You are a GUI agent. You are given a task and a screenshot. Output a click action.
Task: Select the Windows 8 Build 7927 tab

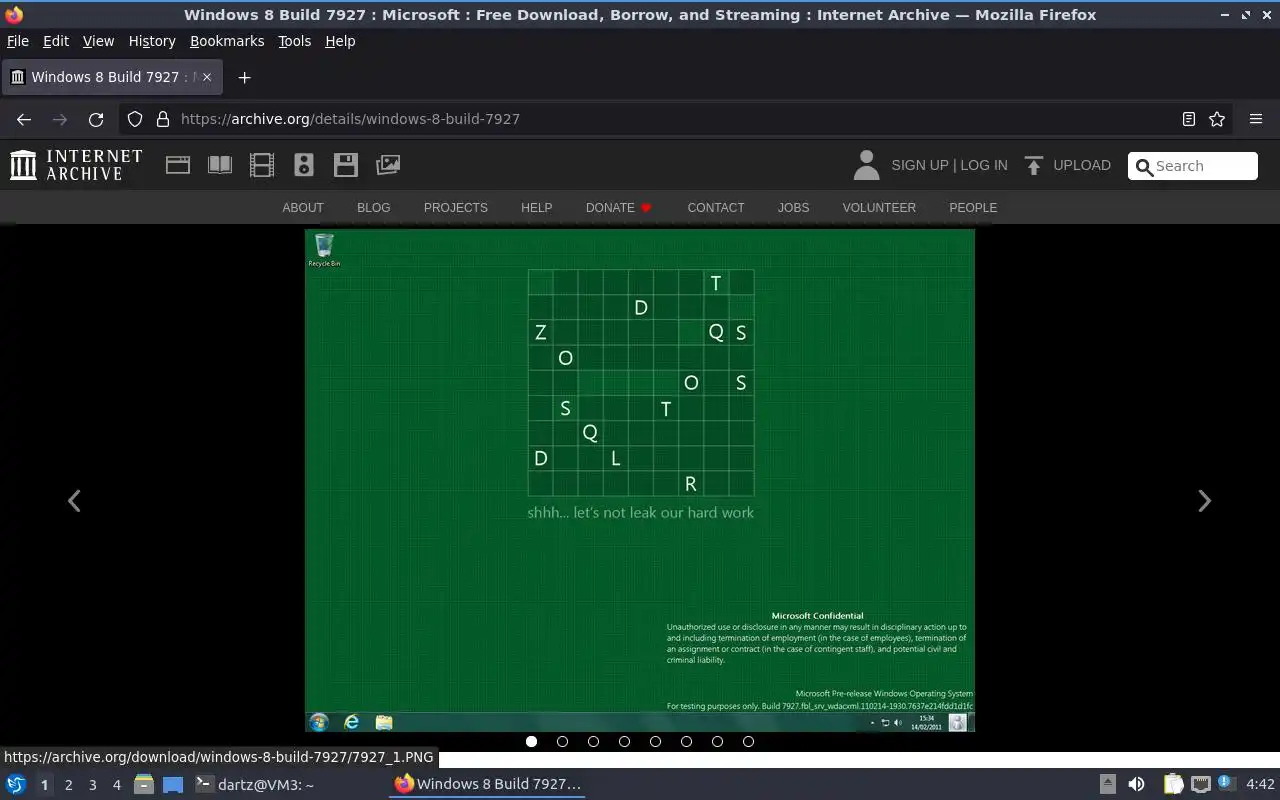(x=112, y=77)
